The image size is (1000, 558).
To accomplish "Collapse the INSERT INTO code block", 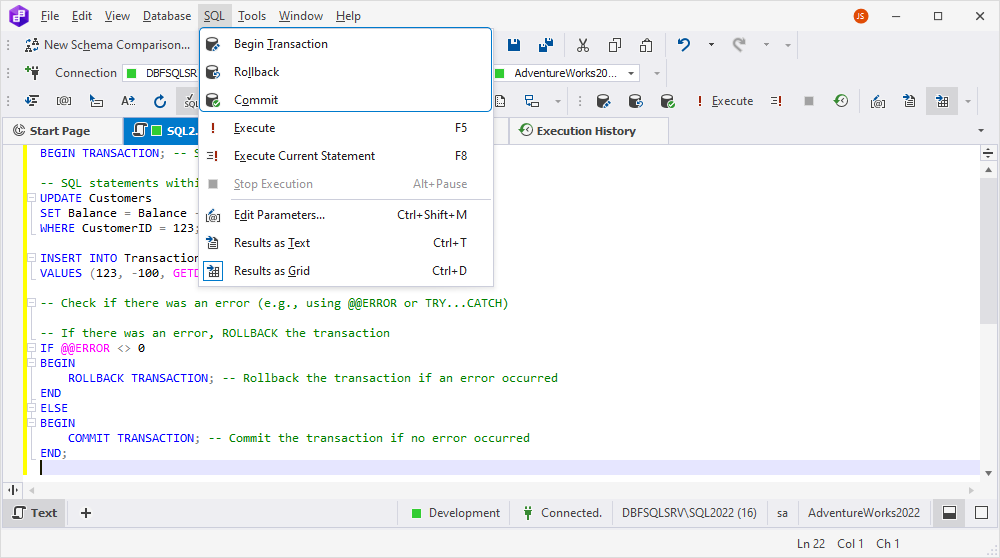I will tap(31, 258).
